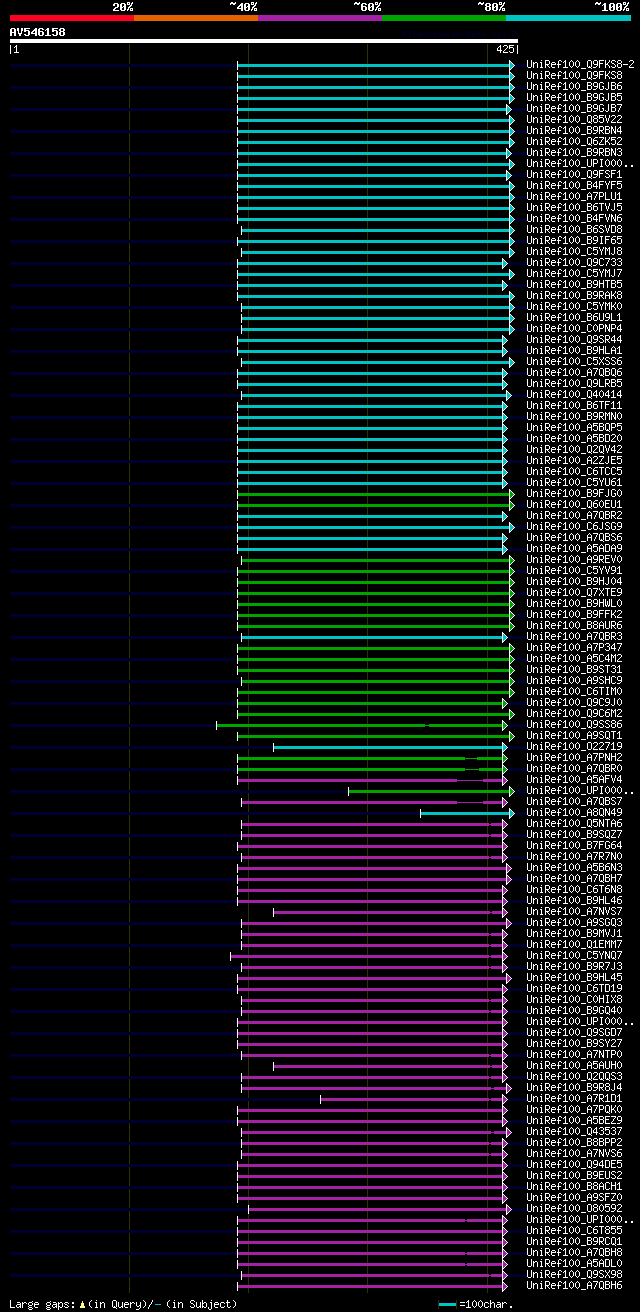Select hit label UniRef100_Q9C6M2

575,713
